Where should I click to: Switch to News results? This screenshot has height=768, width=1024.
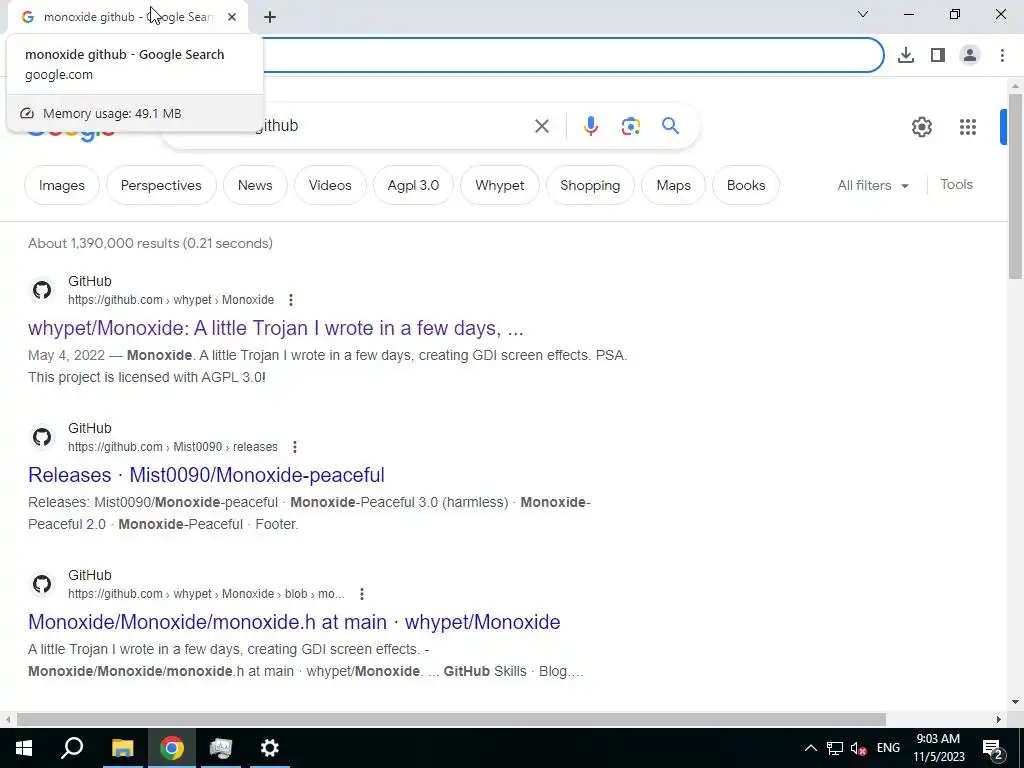[x=255, y=185]
